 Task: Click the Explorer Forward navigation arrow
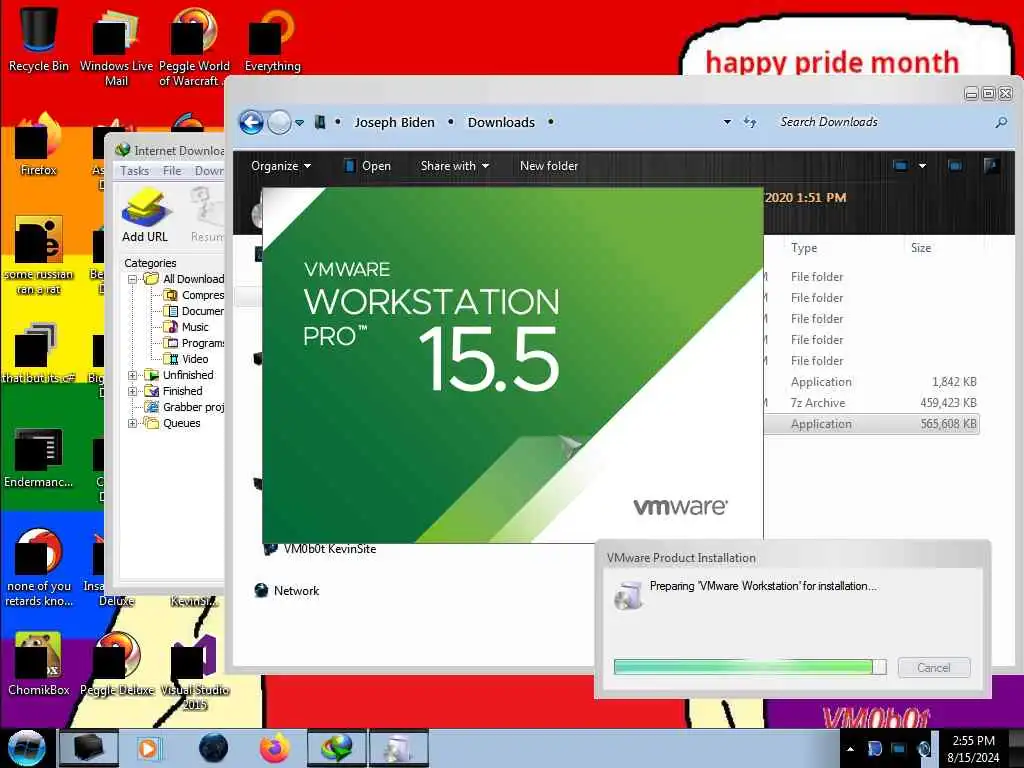point(280,122)
